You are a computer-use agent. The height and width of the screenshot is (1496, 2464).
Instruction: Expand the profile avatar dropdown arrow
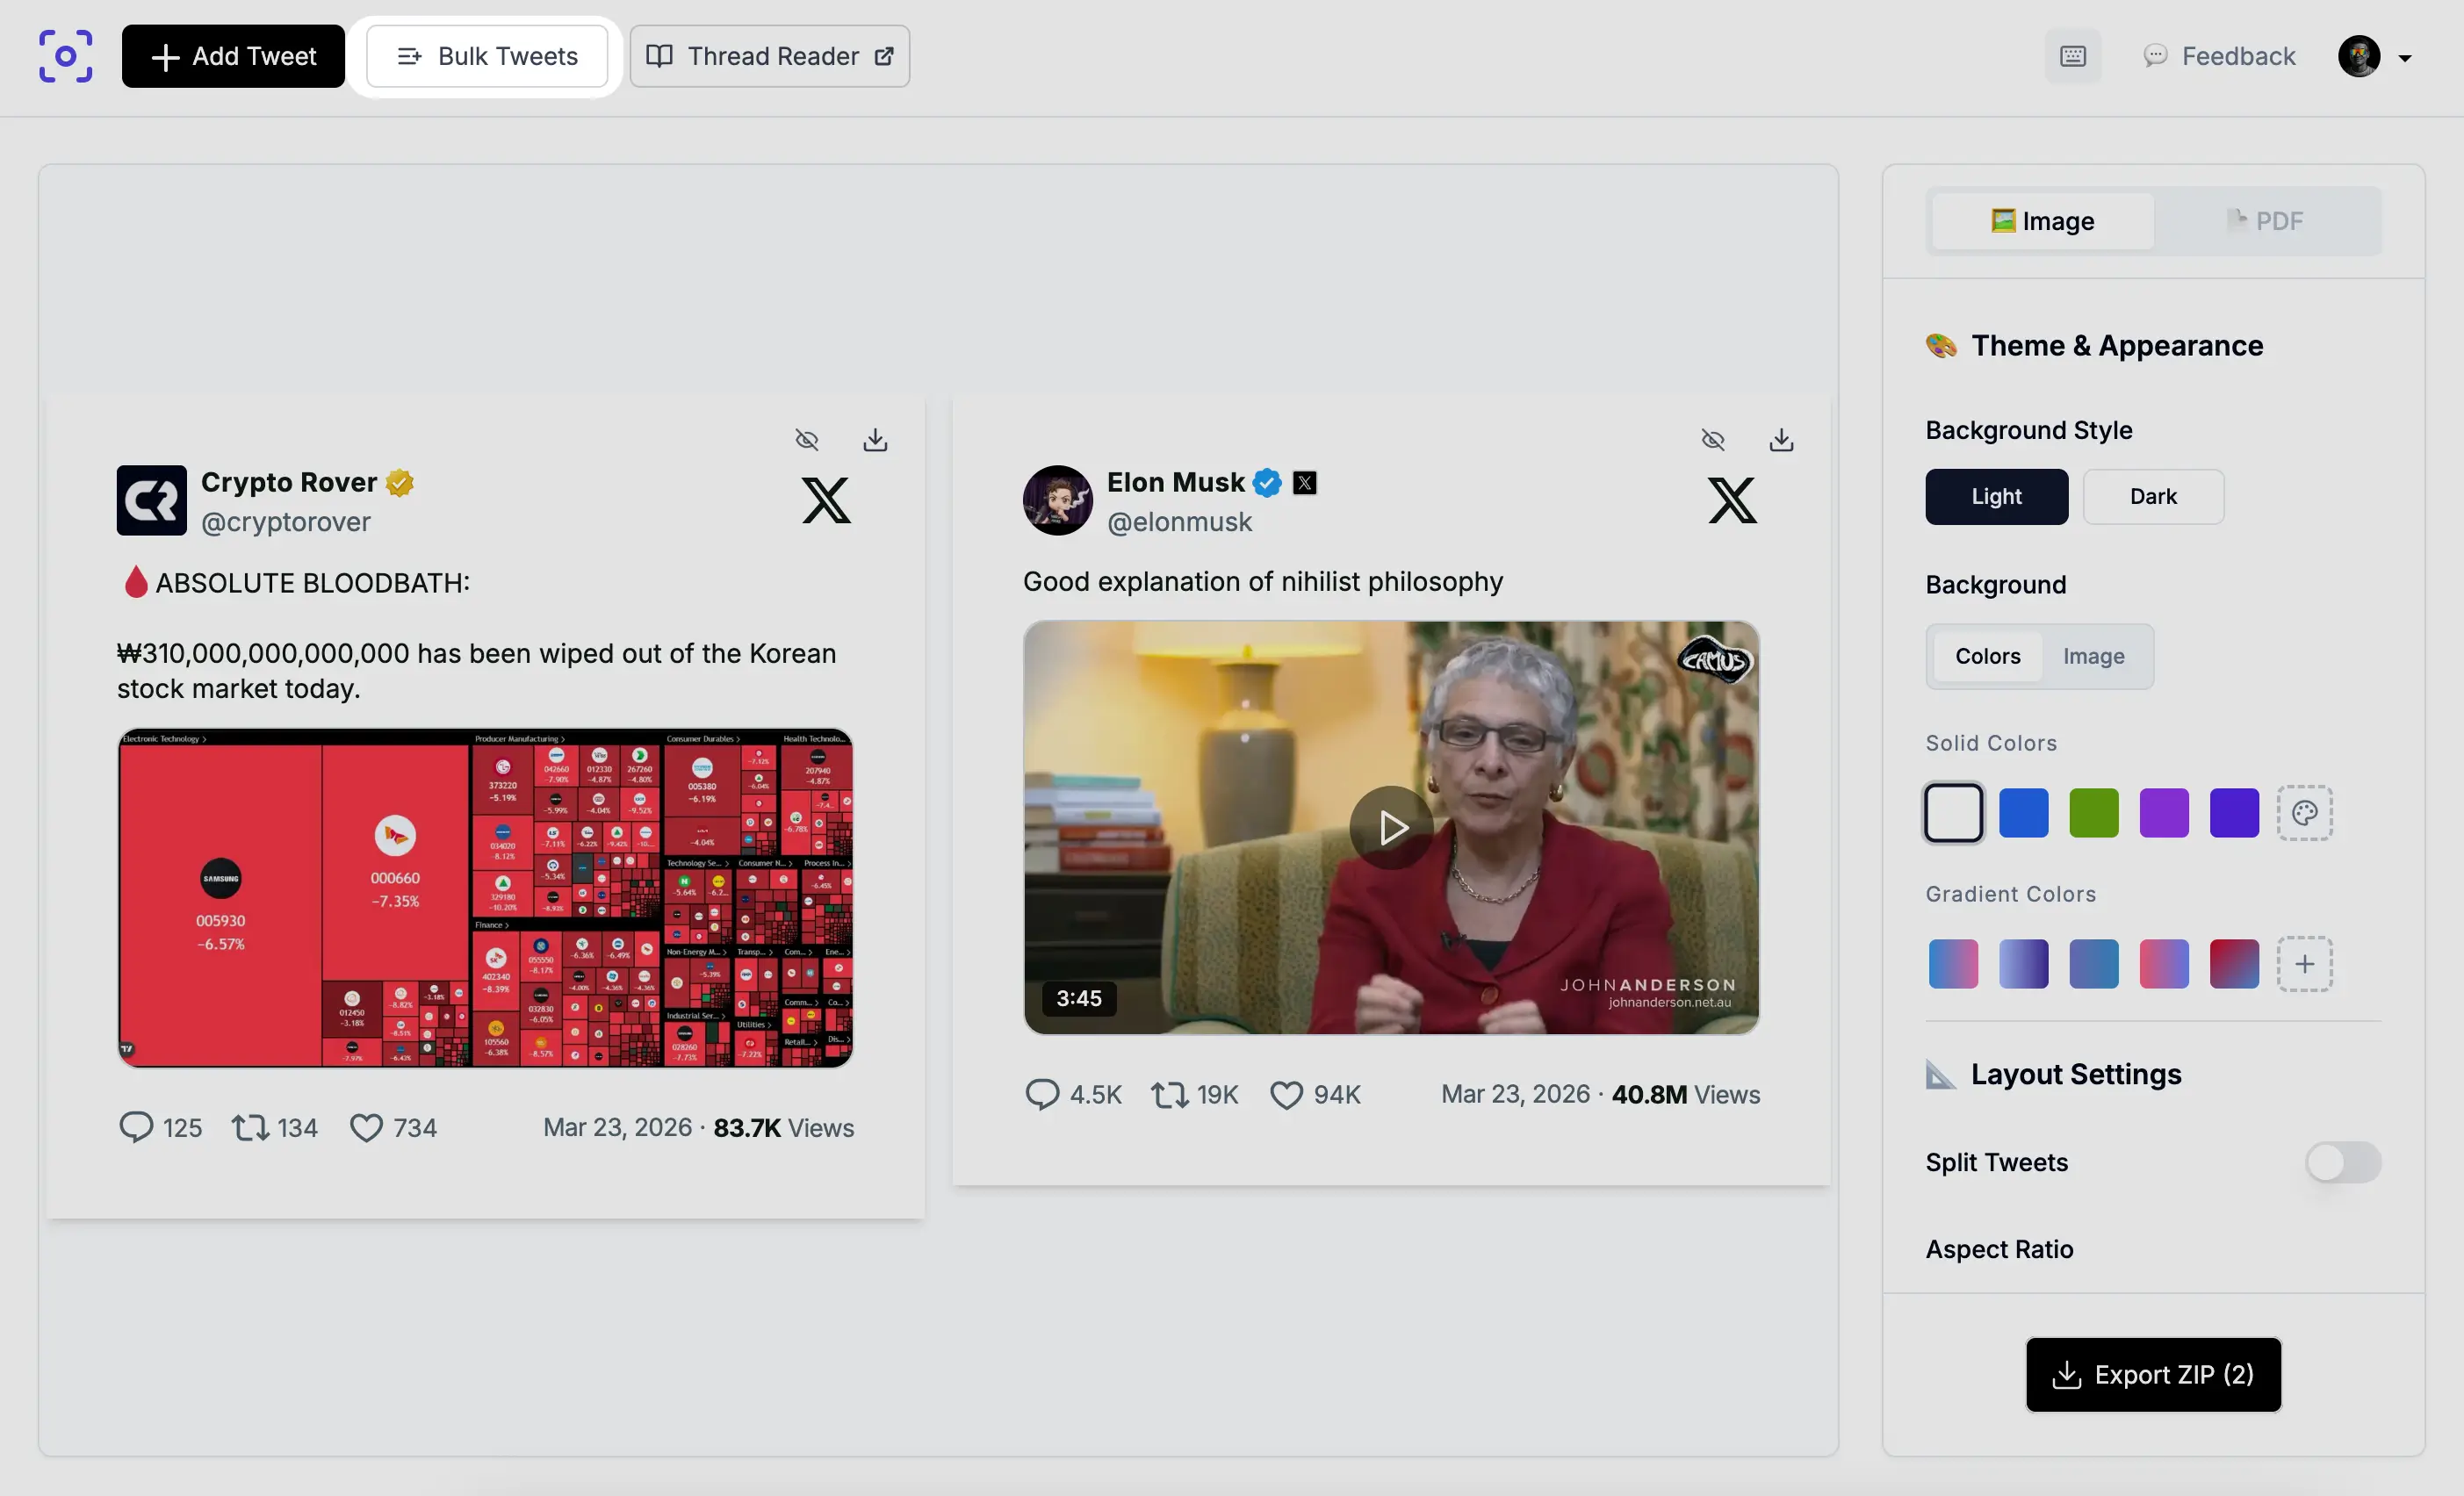coord(2405,58)
